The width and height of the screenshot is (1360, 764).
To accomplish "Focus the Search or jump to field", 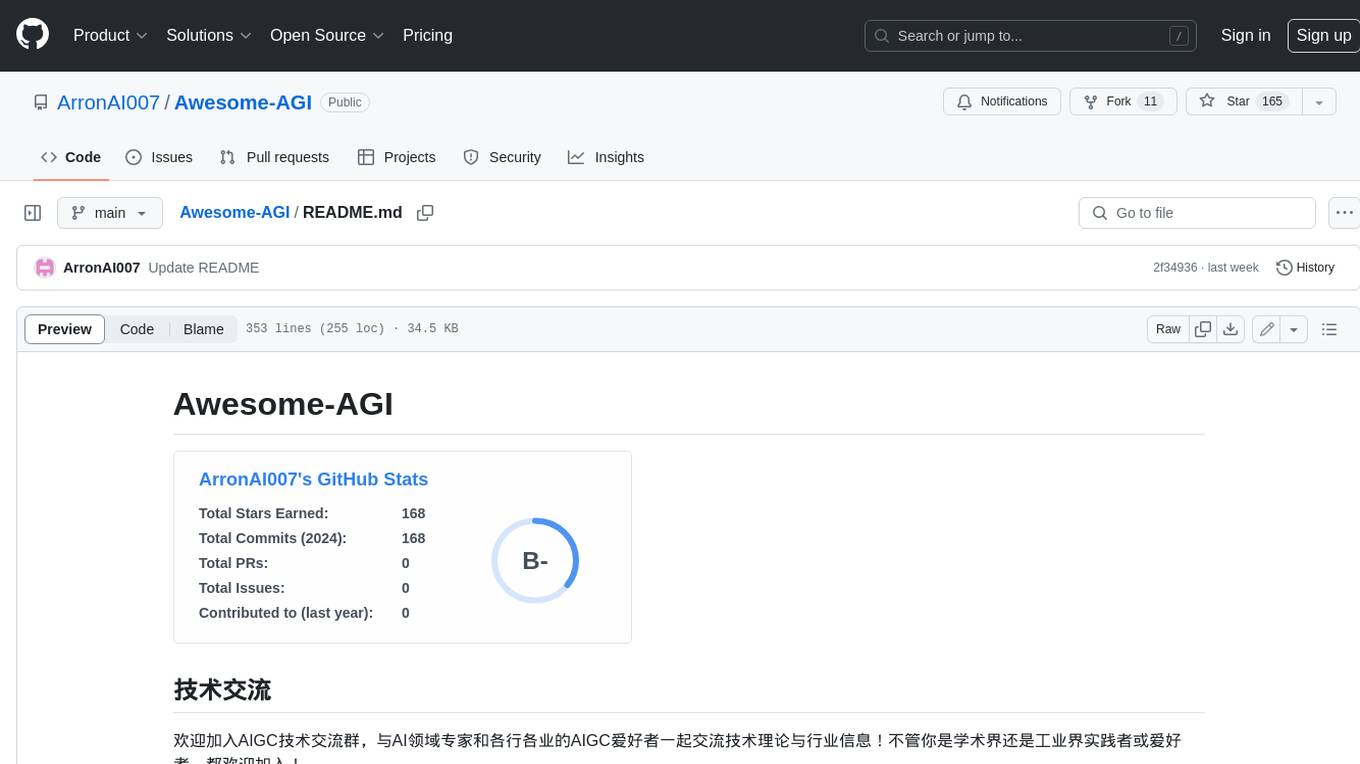I will coord(1031,36).
